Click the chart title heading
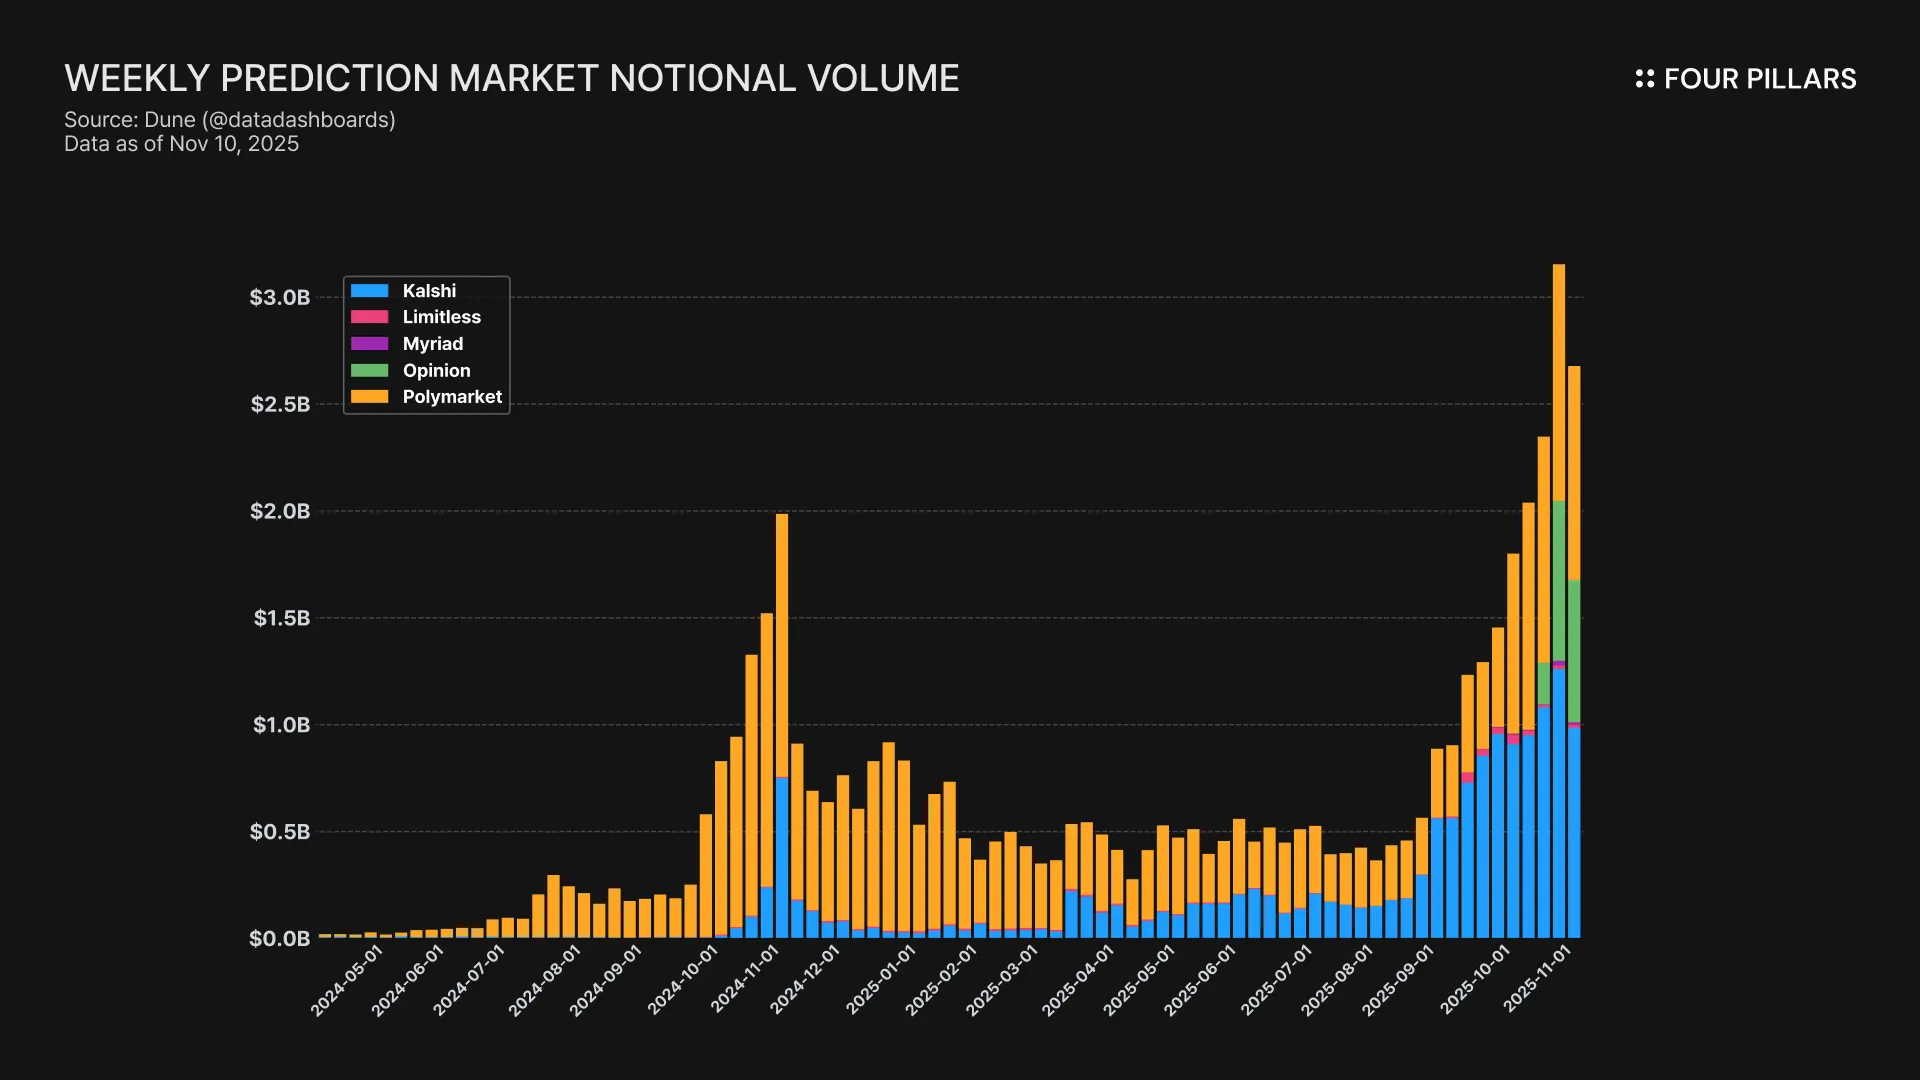The width and height of the screenshot is (1920, 1080). tap(511, 78)
